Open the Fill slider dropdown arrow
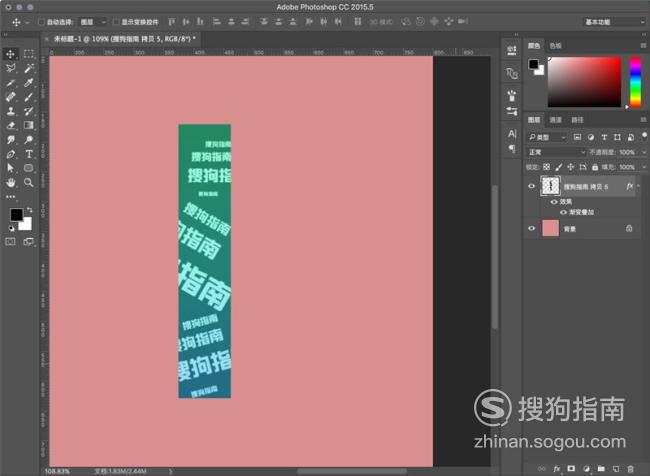 click(643, 167)
